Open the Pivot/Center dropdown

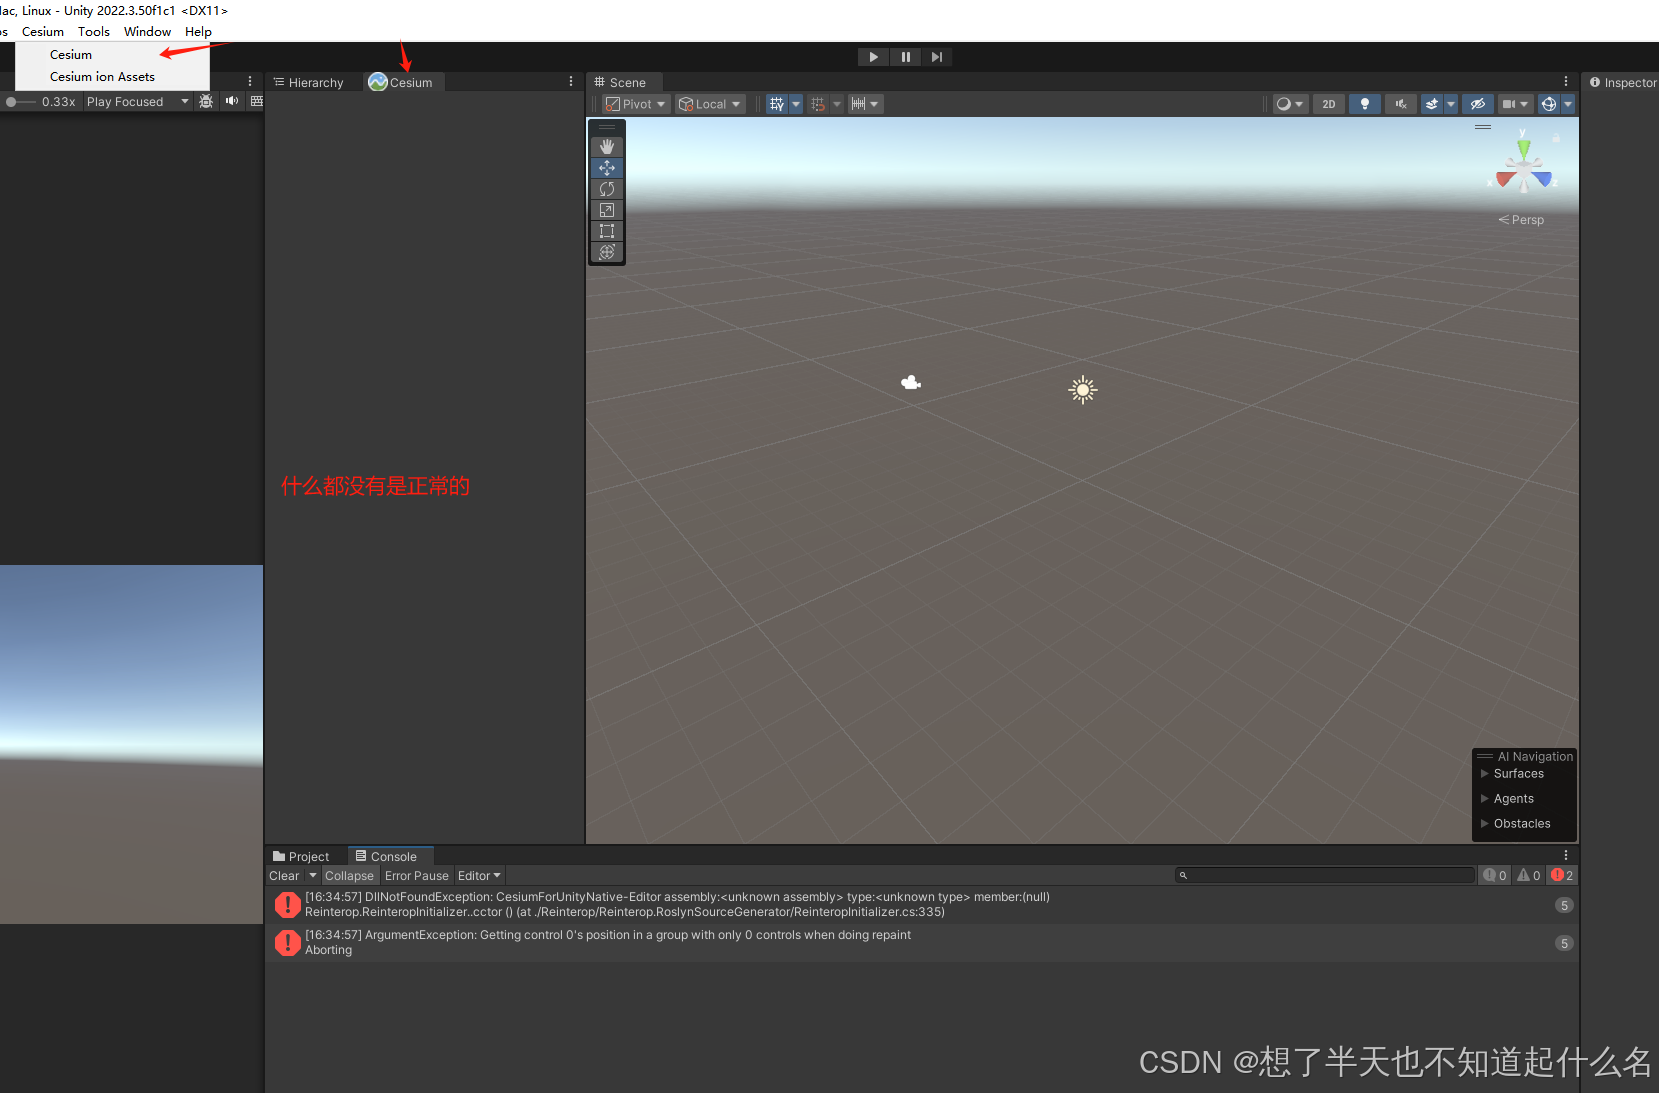click(x=635, y=104)
